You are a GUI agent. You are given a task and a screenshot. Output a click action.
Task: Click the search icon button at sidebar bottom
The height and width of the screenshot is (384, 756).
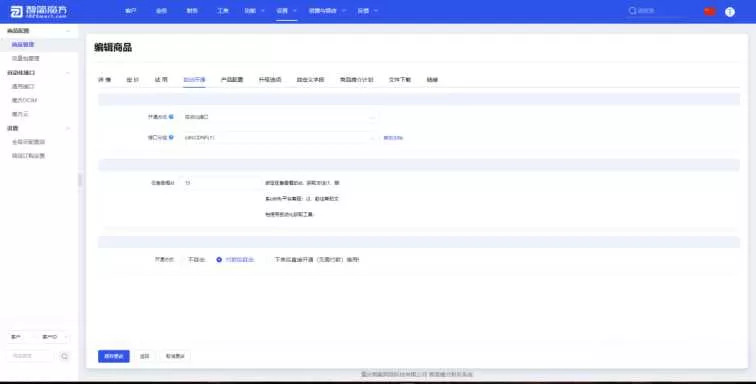click(x=65, y=356)
